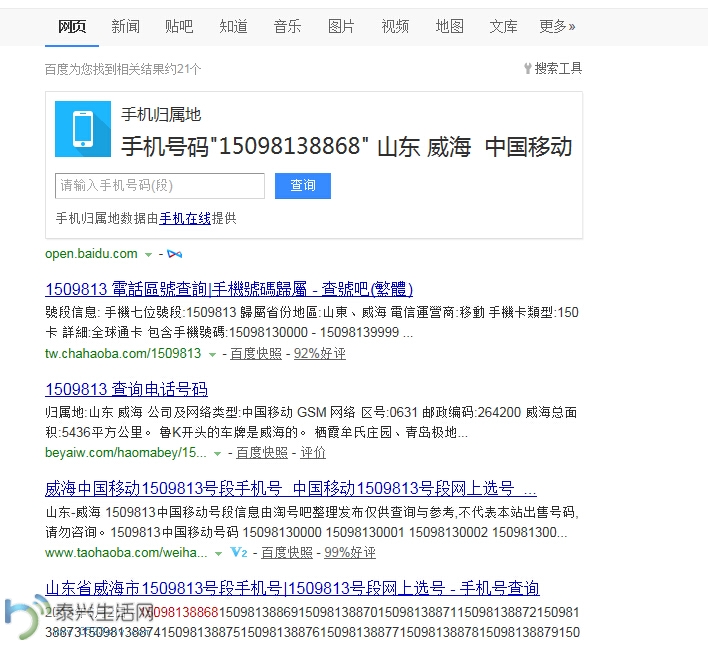The width and height of the screenshot is (708, 645).
Task: Click the Baidu open platform icon beside open.baidu.com
Action: pyautogui.click(x=174, y=254)
